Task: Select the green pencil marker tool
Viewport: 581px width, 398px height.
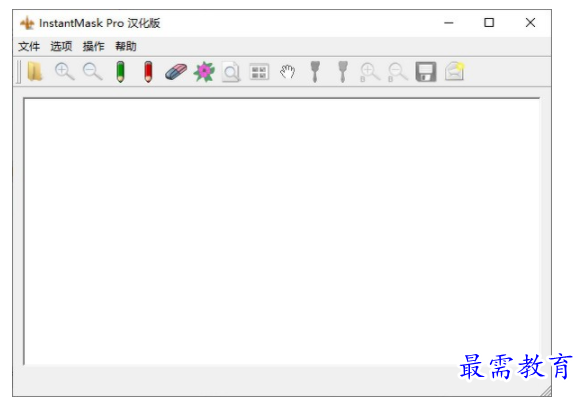Action: (x=120, y=72)
